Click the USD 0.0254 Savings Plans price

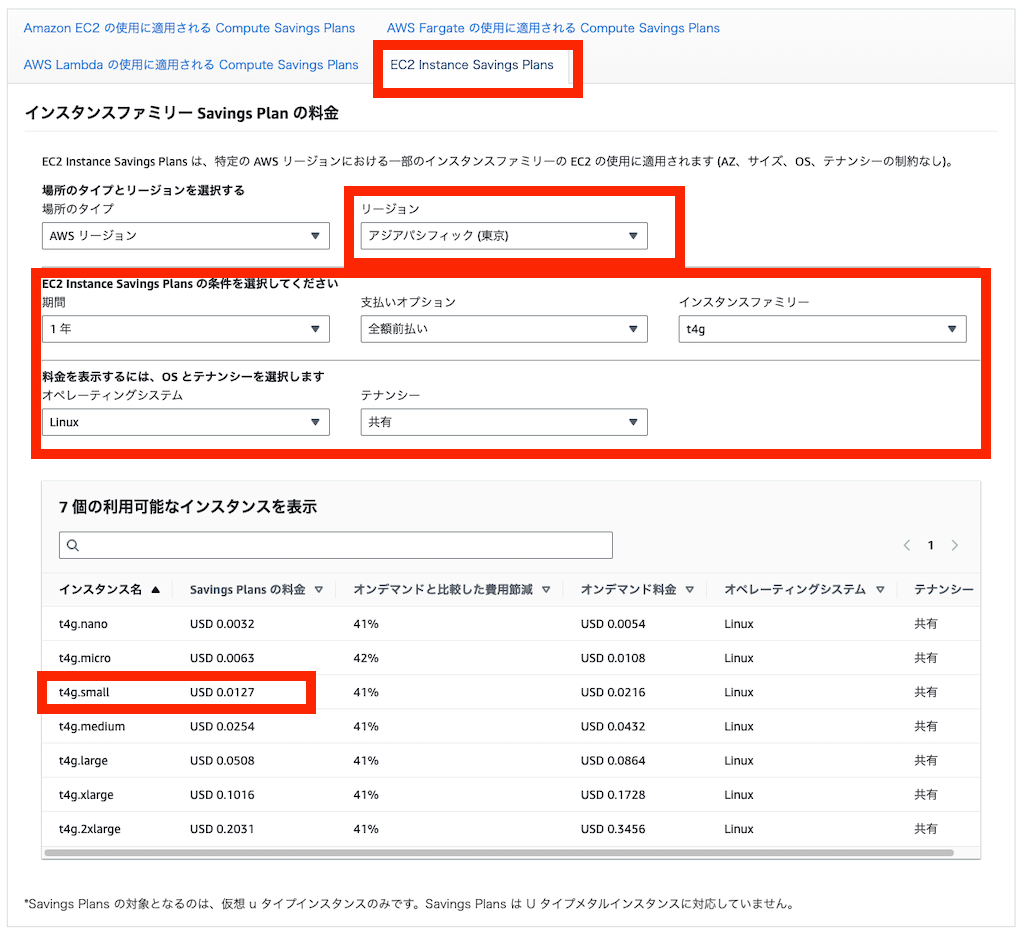tap(222, 726)
